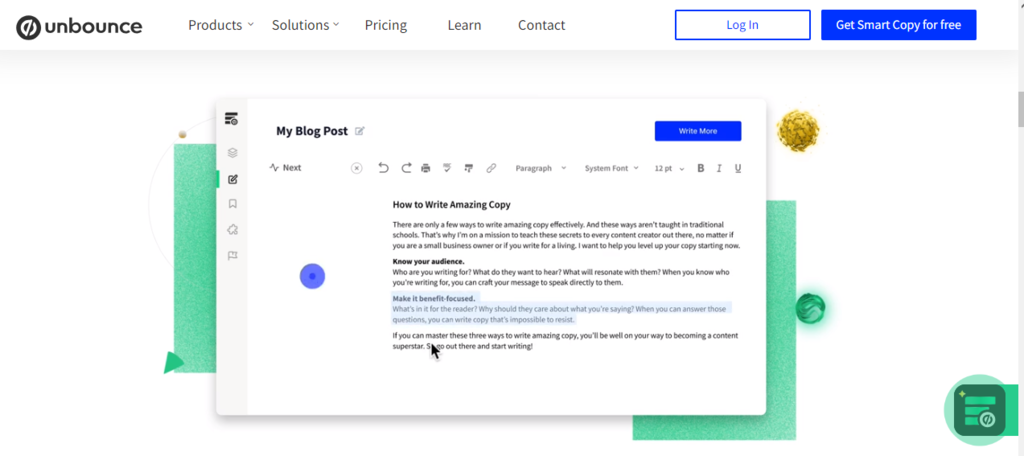This screenshot has height=456, width=1024.
Task: Open the Products menu
Action: pyautogui.click(x=220, y=25)
